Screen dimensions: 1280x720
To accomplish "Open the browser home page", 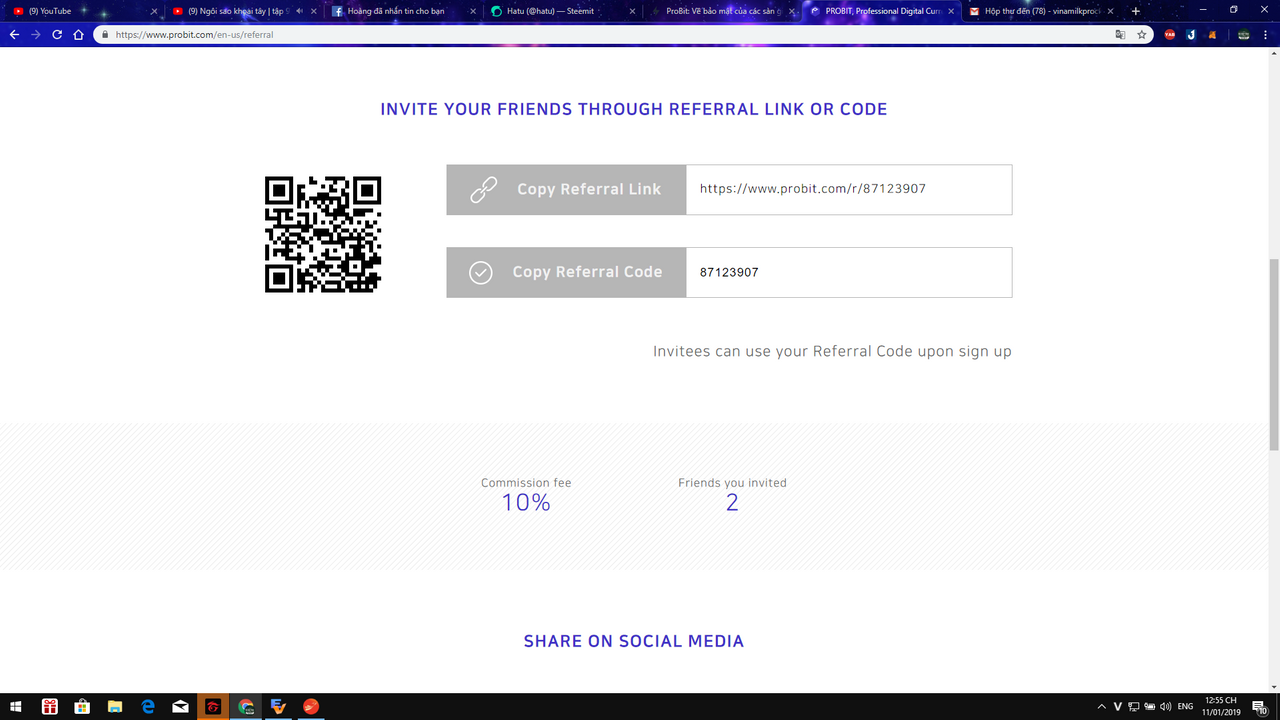I will click(79, 34).
